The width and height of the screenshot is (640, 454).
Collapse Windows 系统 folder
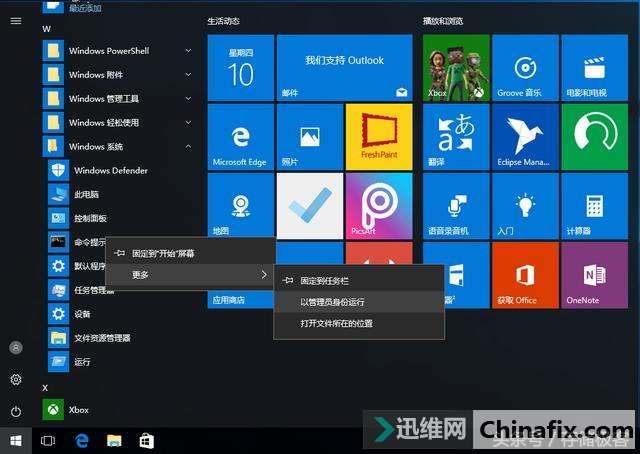pos(118,146)
